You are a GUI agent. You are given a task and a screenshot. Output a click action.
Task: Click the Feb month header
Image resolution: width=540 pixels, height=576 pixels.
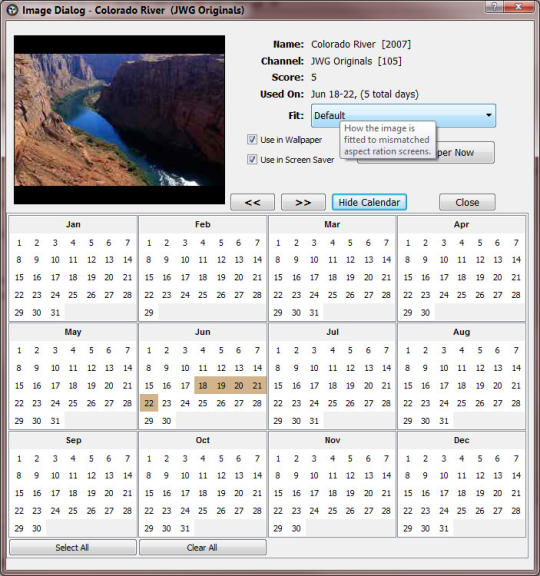(x=203, y=224)
